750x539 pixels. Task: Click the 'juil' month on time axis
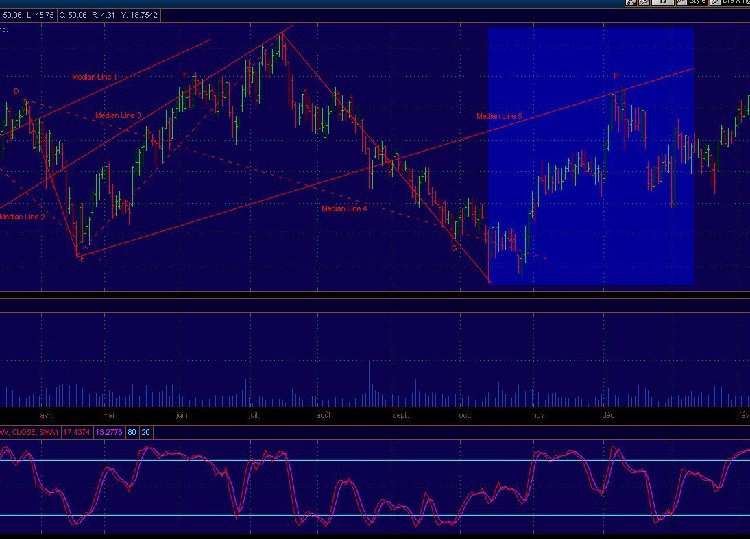(253, 413)
